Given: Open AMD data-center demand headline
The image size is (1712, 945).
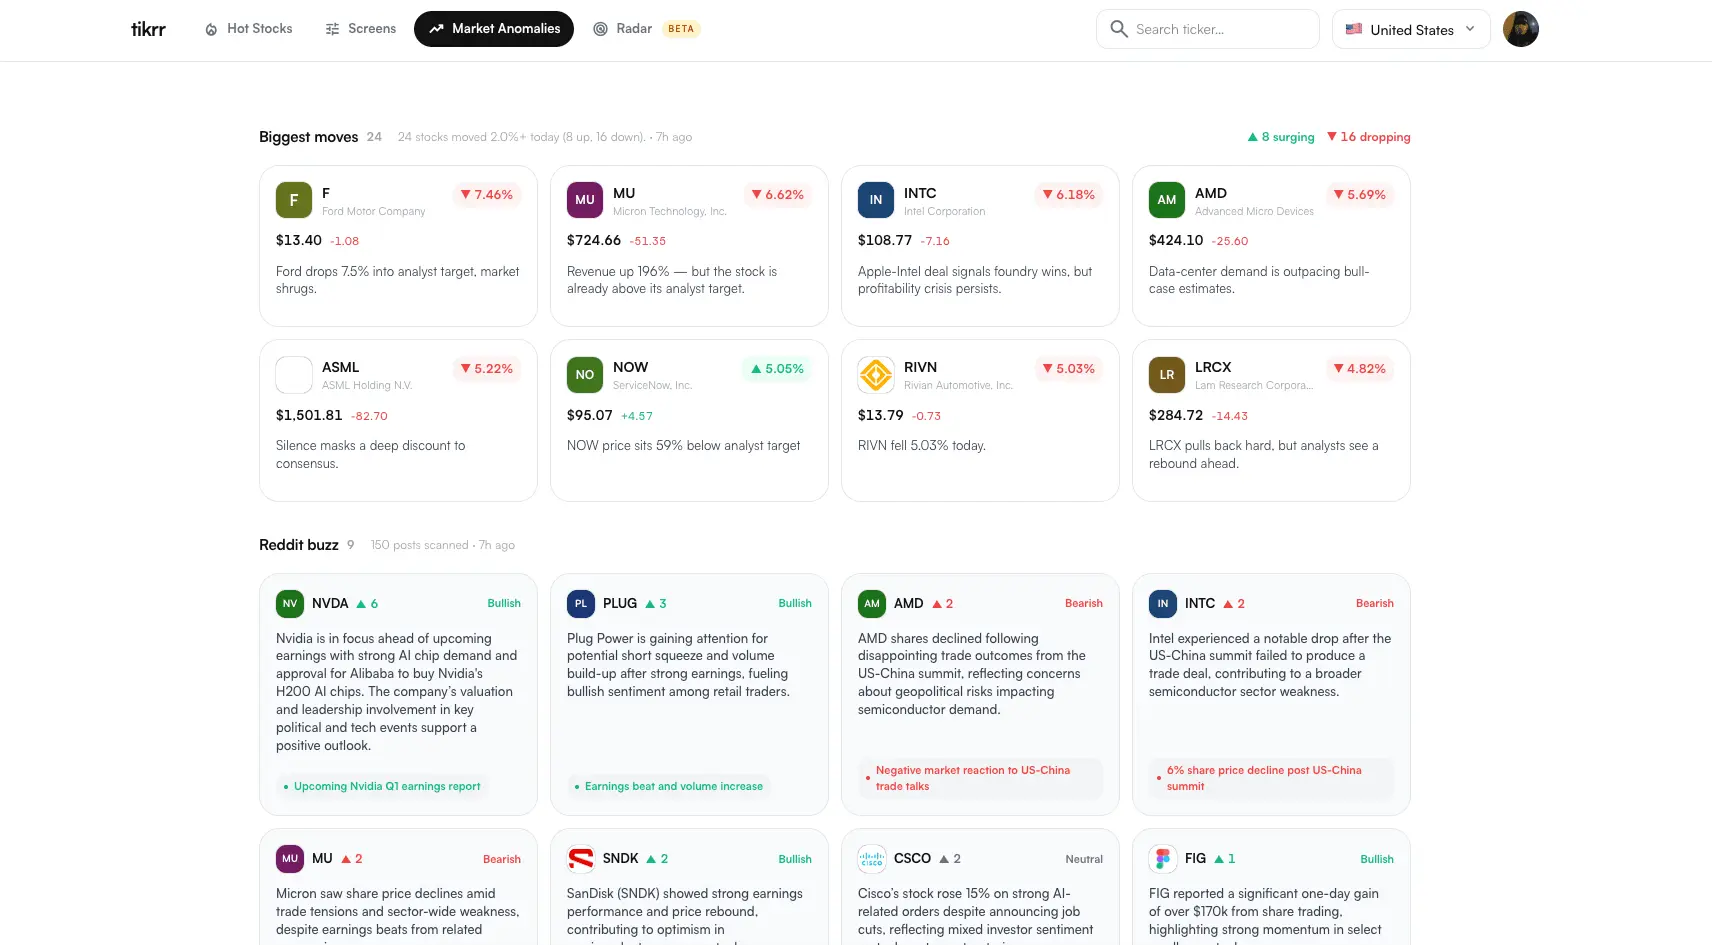Looking at the screenshot, I should [x=1259, y=280].
